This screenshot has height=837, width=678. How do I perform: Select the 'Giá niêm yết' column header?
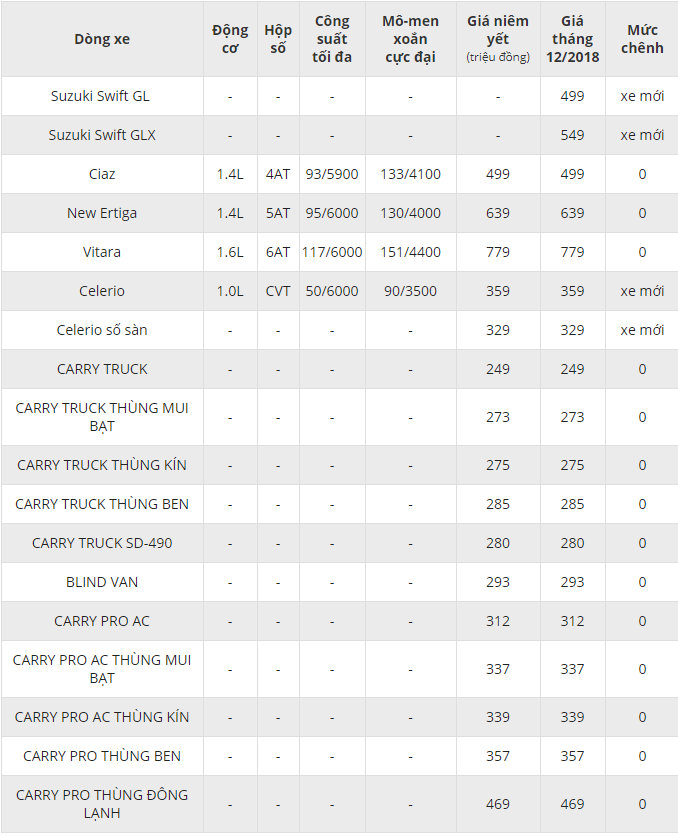(x=498, y=39)
